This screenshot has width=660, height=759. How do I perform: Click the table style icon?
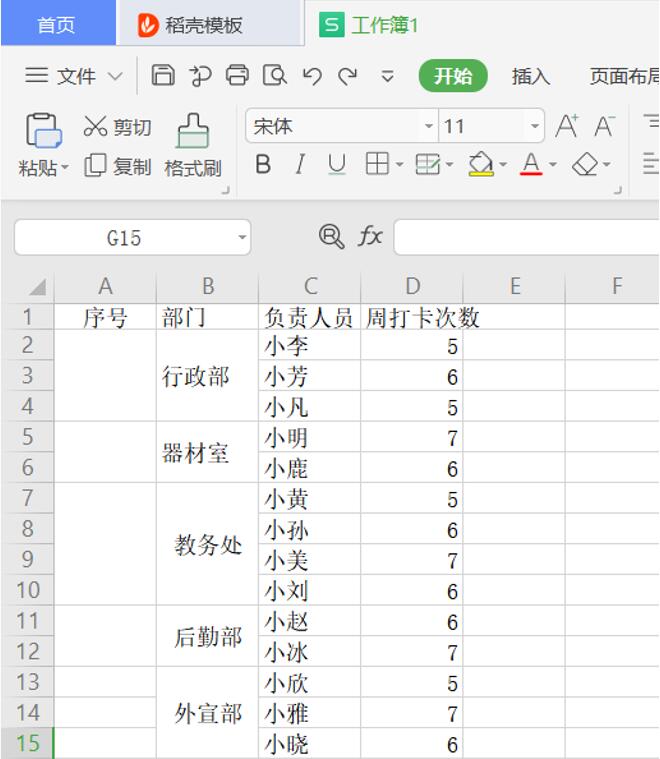(x=428, y=165)
